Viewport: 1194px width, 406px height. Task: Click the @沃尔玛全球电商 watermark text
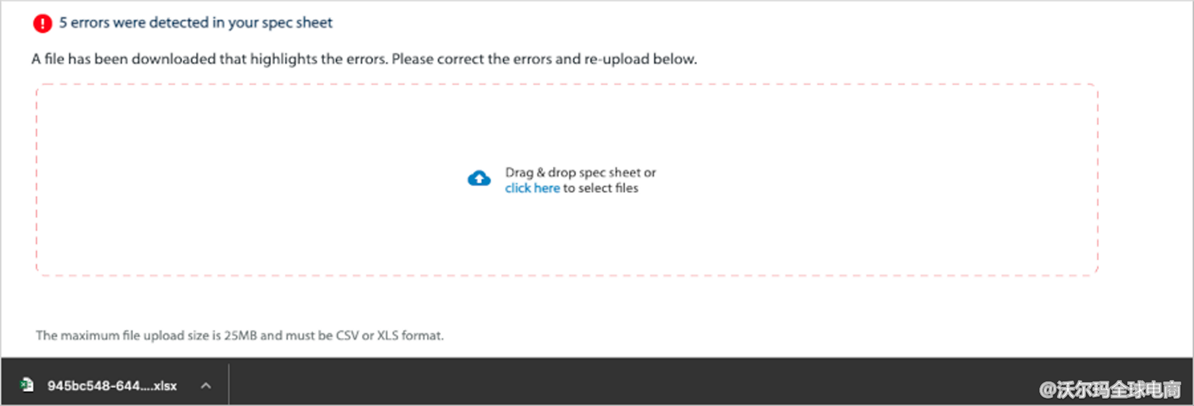(1110, 386)
